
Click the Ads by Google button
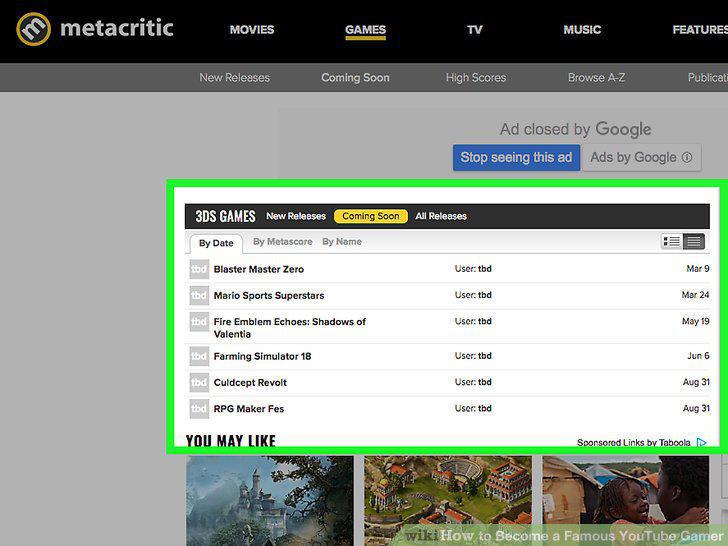coord(641,157)
